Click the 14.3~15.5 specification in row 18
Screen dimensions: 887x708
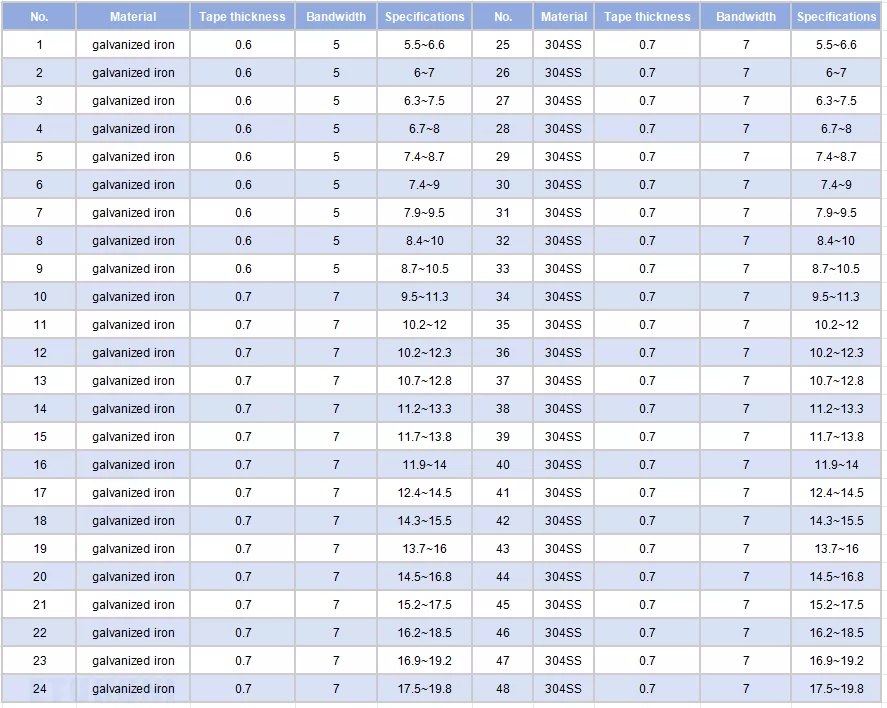(x=424, y=521)
